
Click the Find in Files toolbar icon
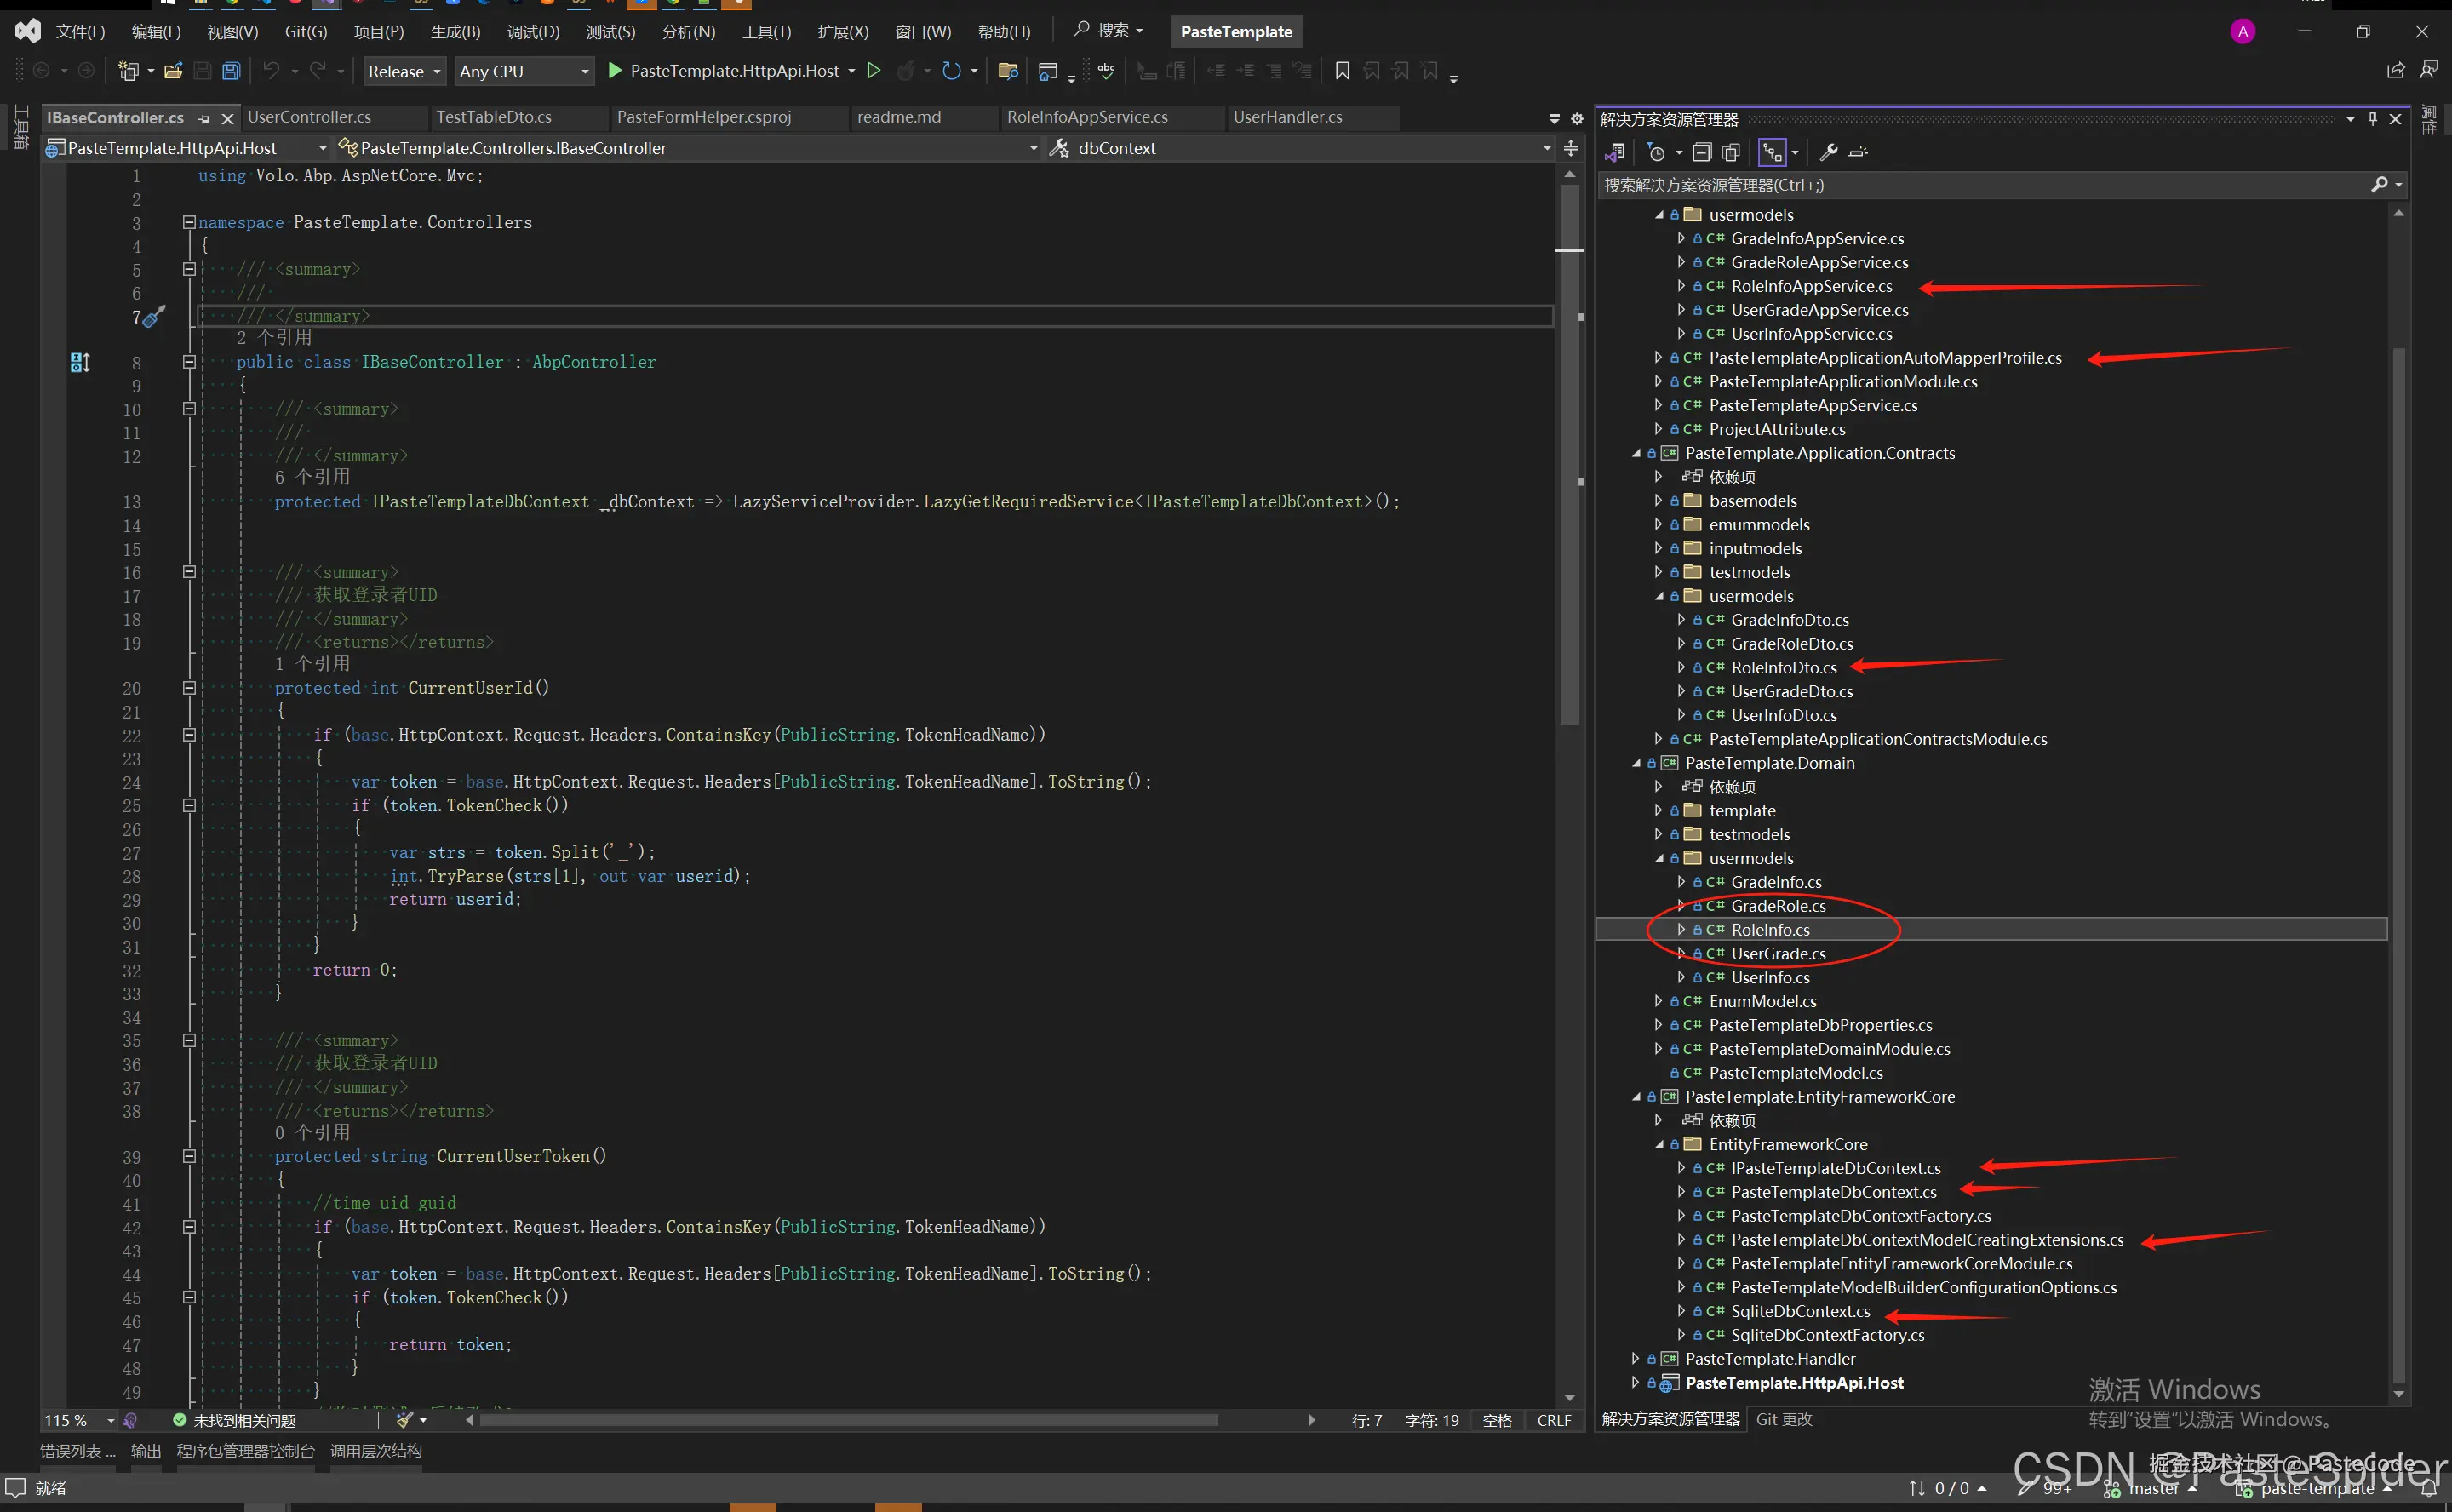click(x=1008, y=71)
